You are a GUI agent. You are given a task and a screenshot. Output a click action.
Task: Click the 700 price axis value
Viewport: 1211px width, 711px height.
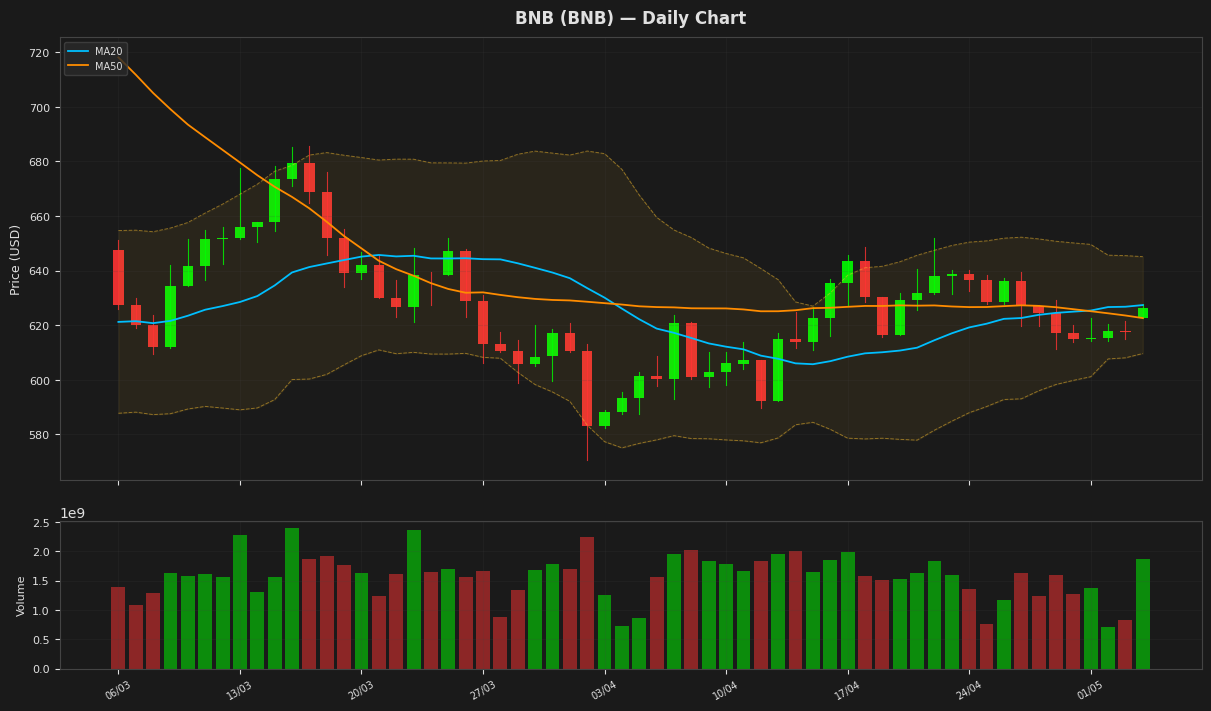pyautogui.click(x=40, y=108)
